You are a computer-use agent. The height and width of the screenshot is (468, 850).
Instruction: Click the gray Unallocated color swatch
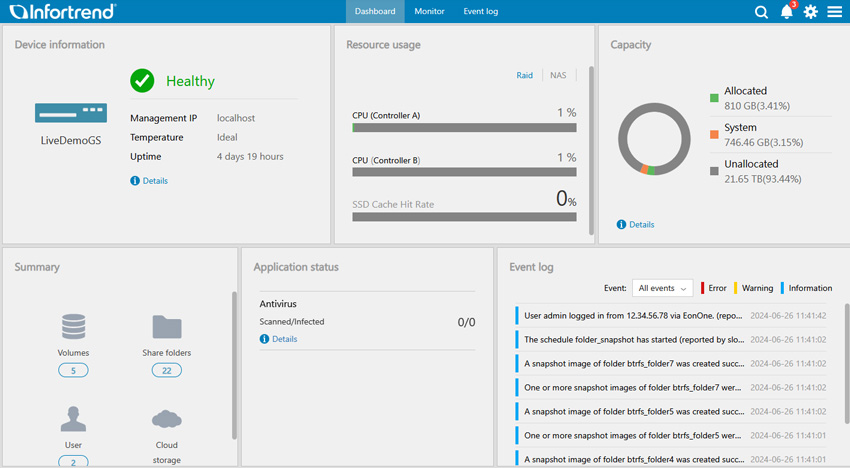pos(714,171)
